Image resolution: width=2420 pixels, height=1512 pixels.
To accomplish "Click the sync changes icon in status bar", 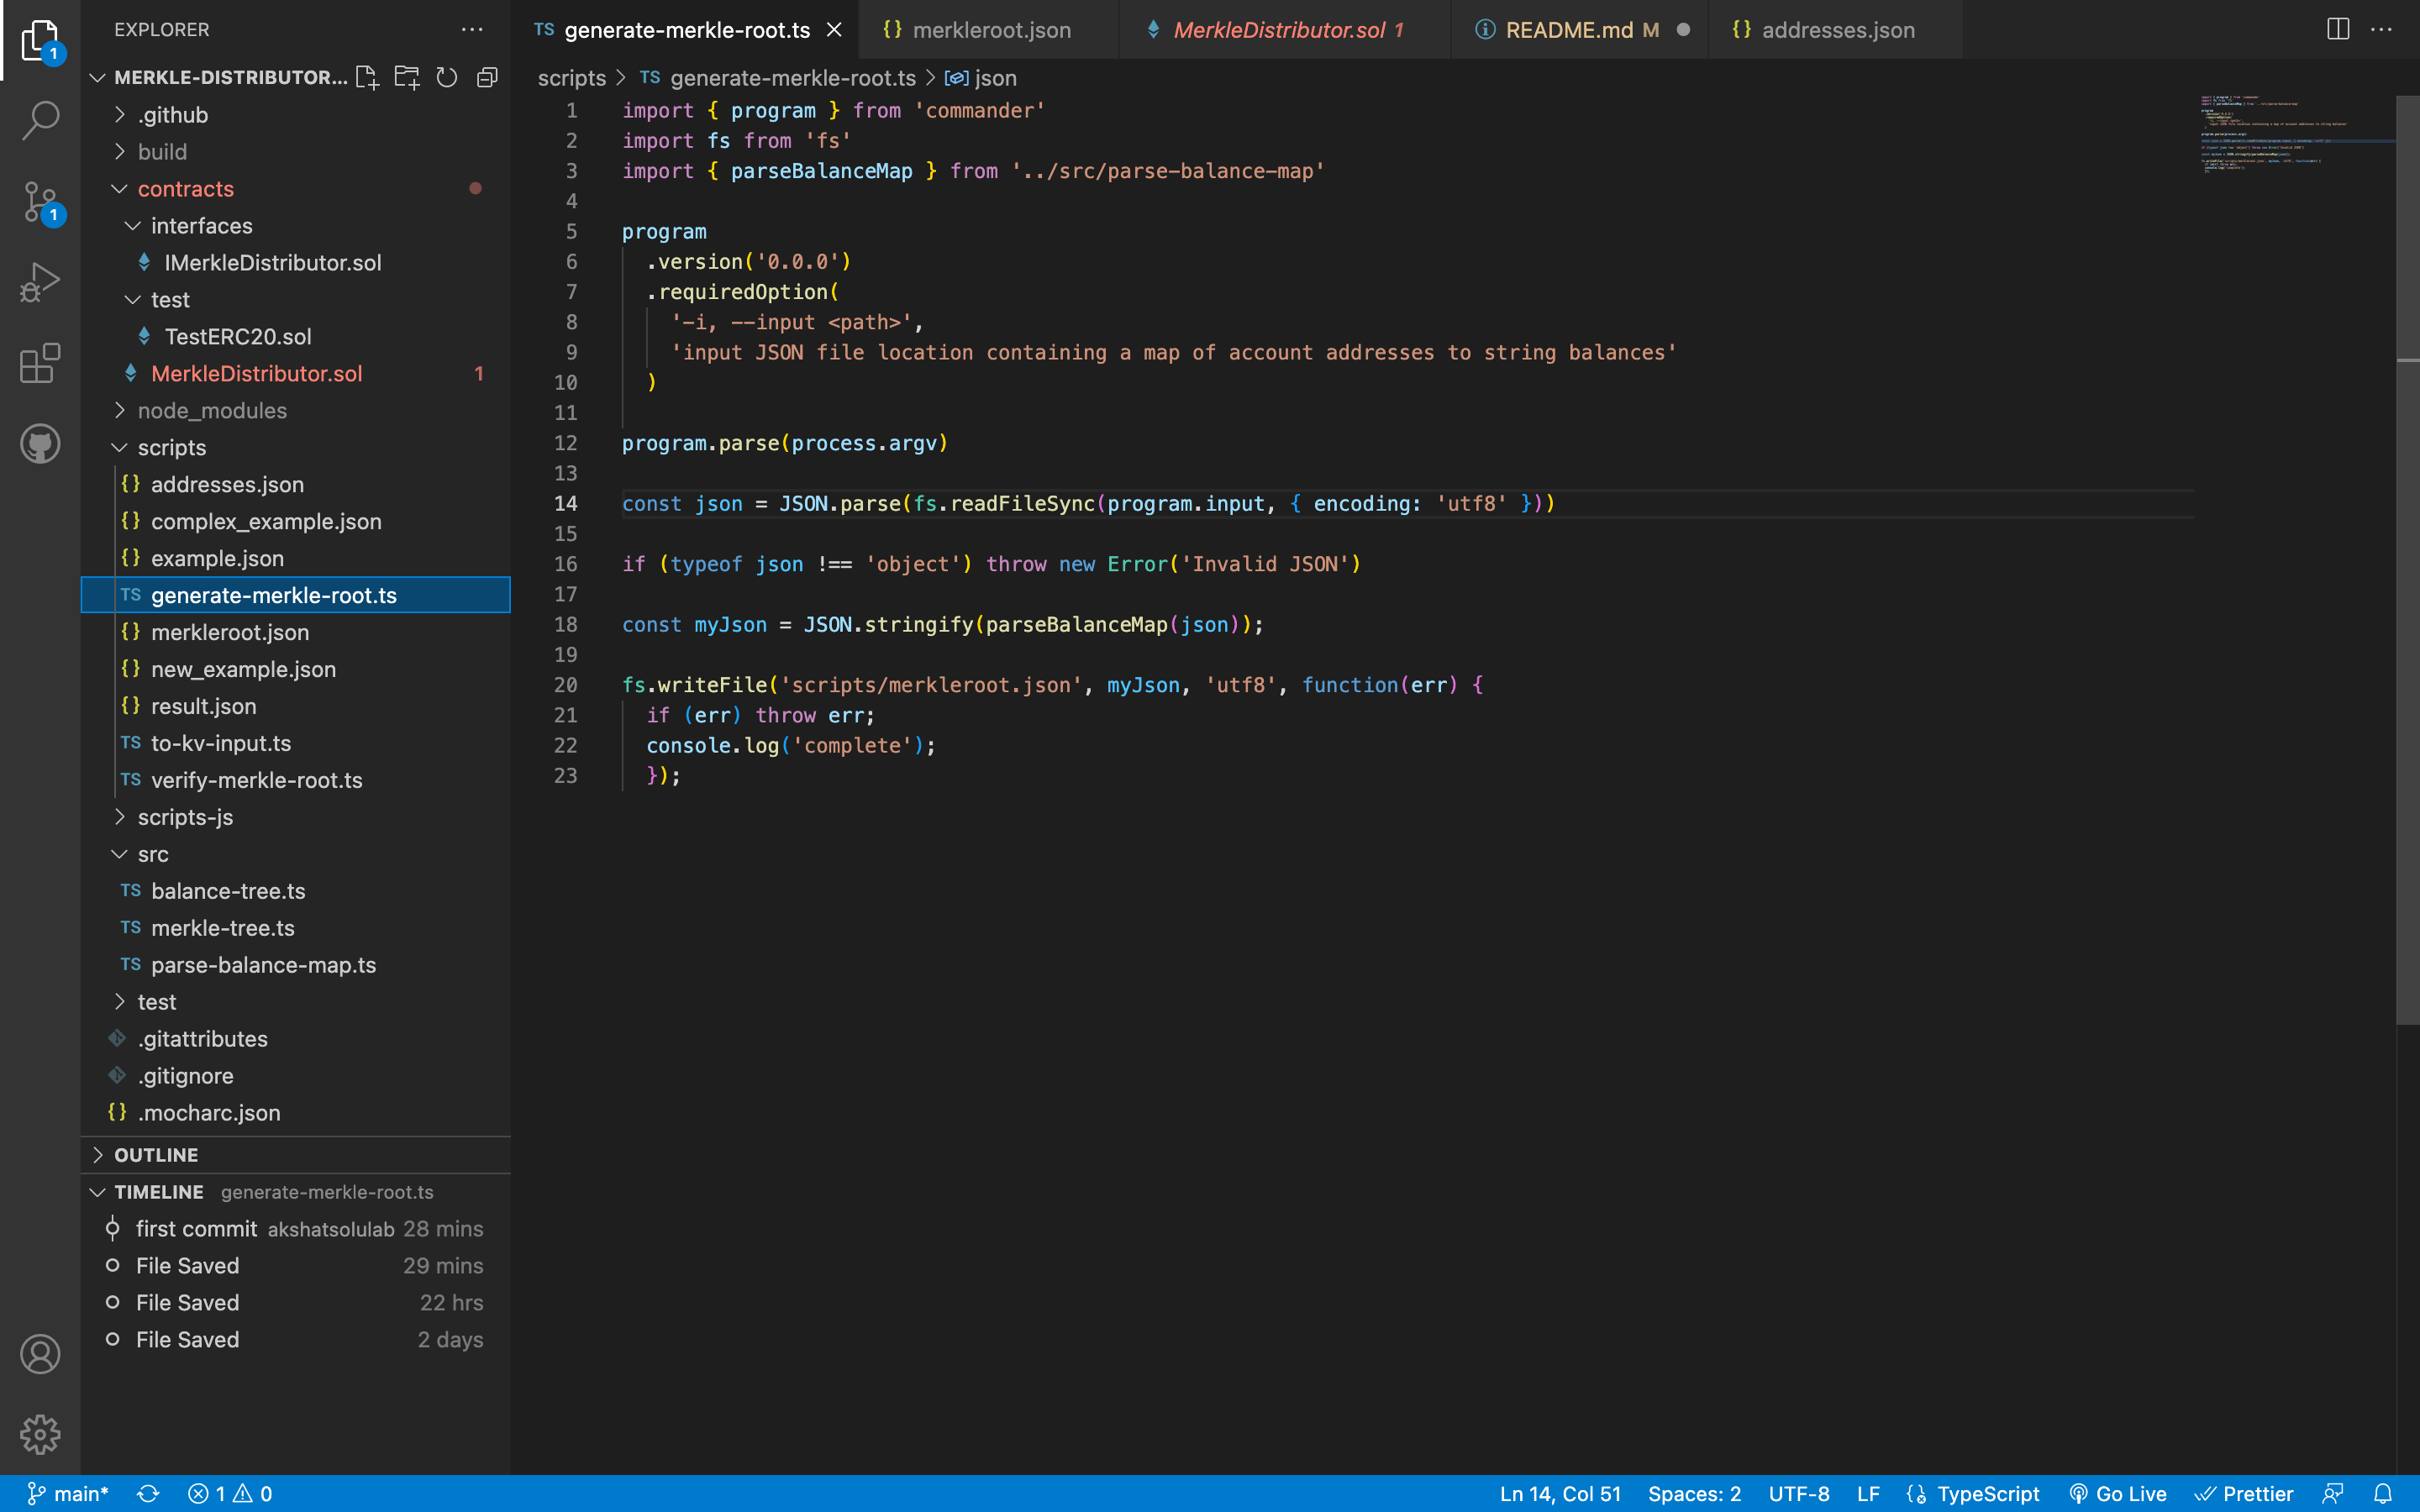I will click(148, 1494).
